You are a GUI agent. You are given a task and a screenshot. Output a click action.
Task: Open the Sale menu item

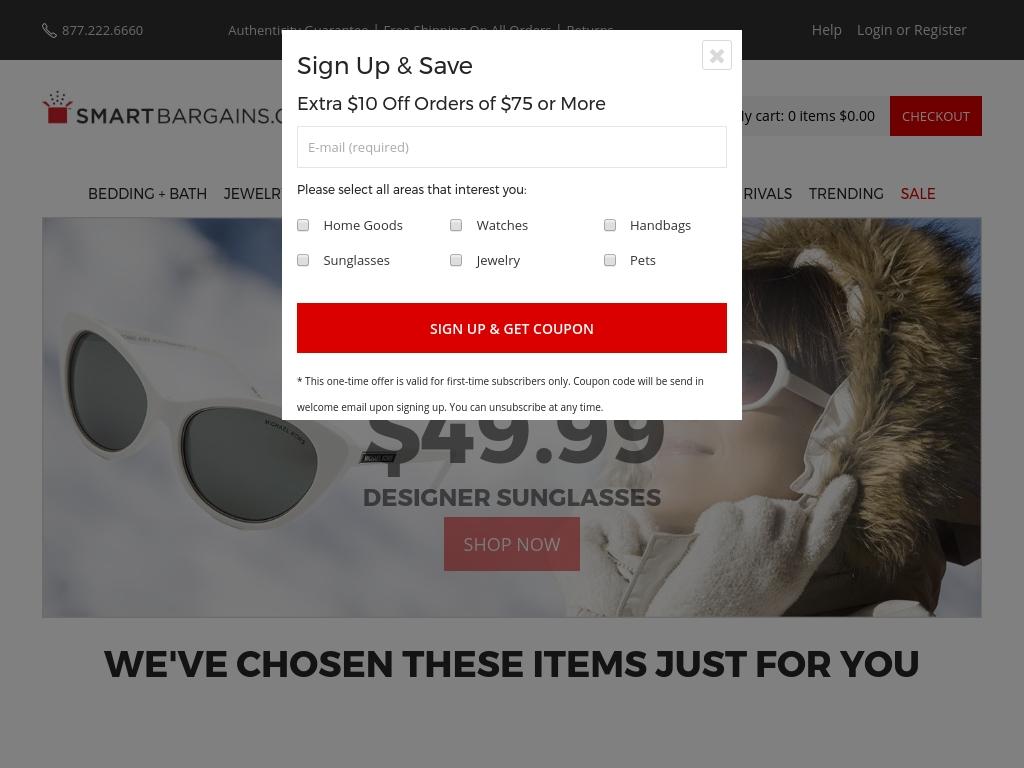[918, 194]
